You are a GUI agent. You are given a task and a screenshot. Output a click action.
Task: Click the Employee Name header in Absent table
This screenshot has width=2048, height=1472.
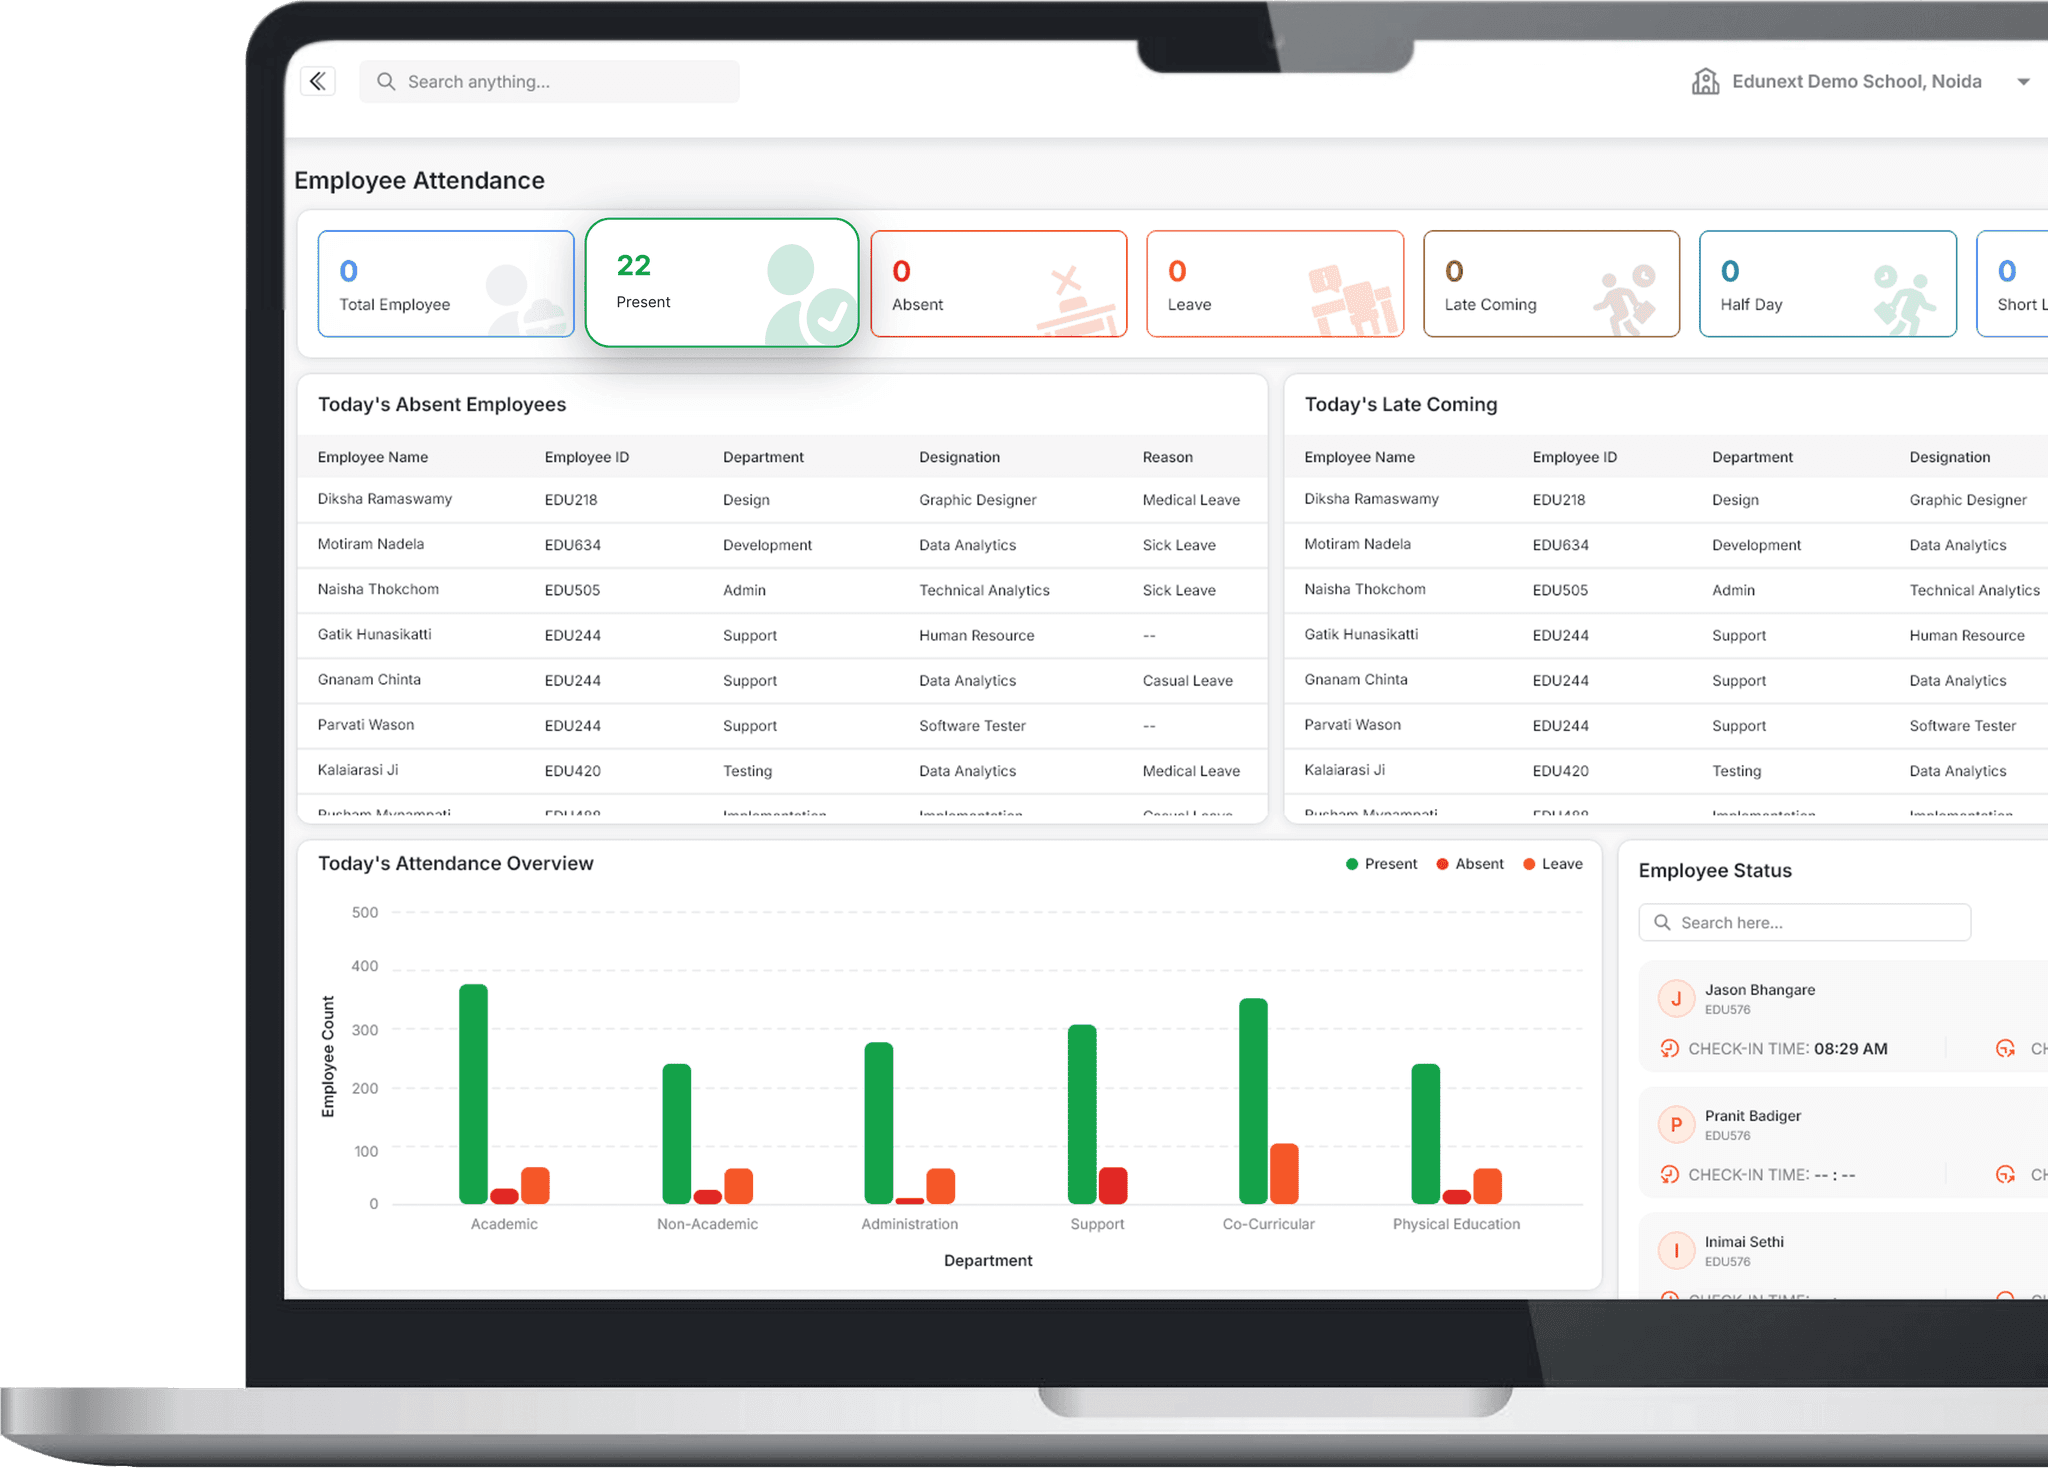tap(373, 457)
